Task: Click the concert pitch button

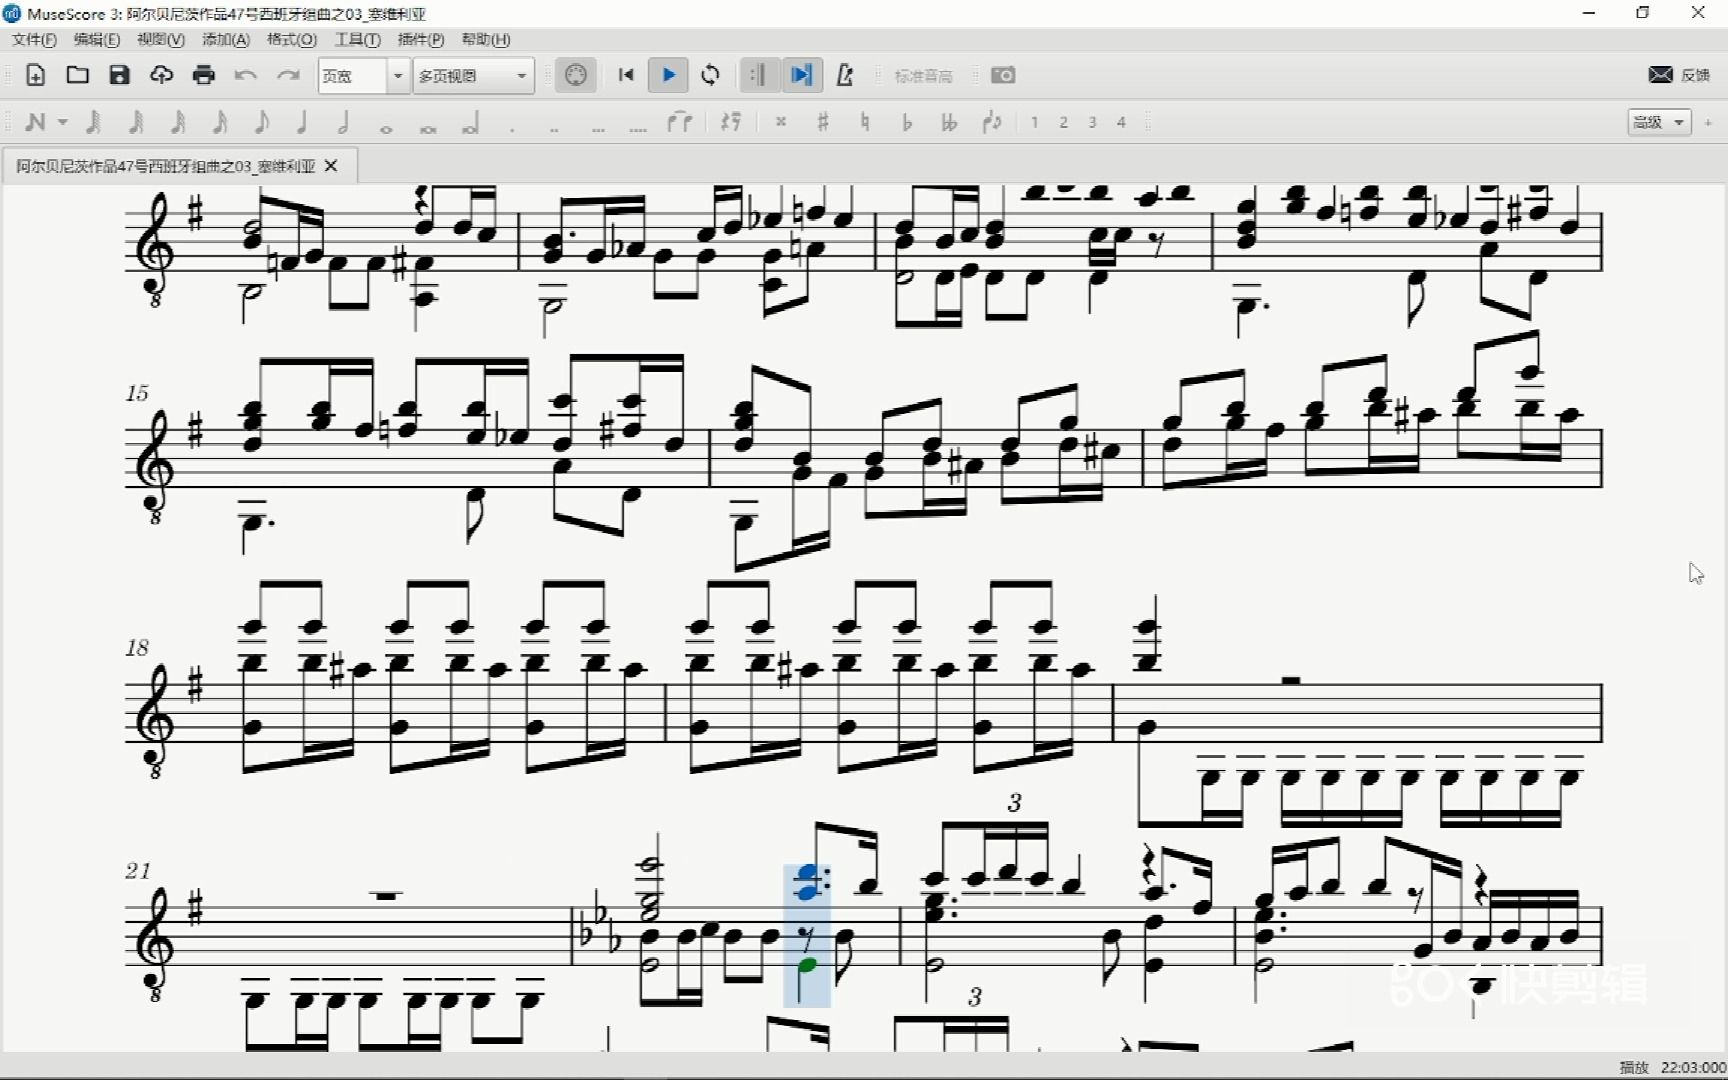Action: pos(923,76)
